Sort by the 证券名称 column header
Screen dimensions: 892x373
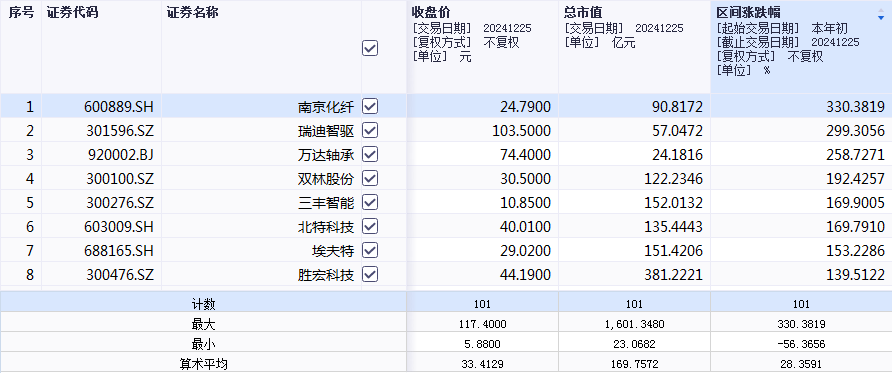point(192,13)
